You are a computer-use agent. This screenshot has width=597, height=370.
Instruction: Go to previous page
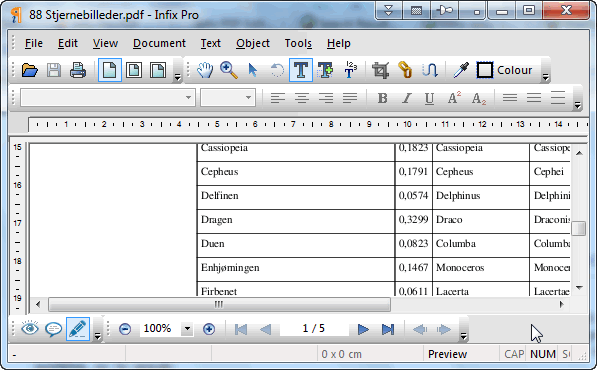point(265,329)
